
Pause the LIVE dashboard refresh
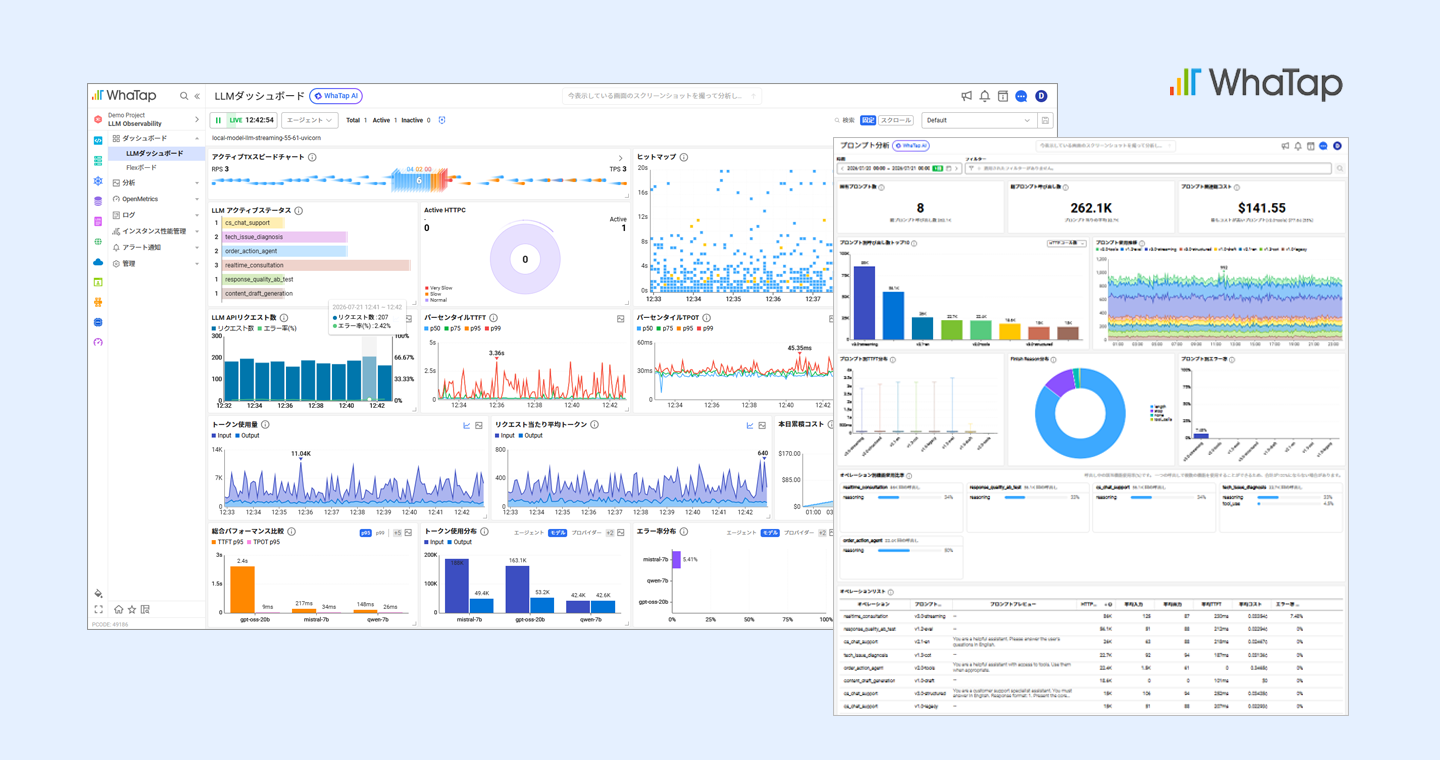218,120
